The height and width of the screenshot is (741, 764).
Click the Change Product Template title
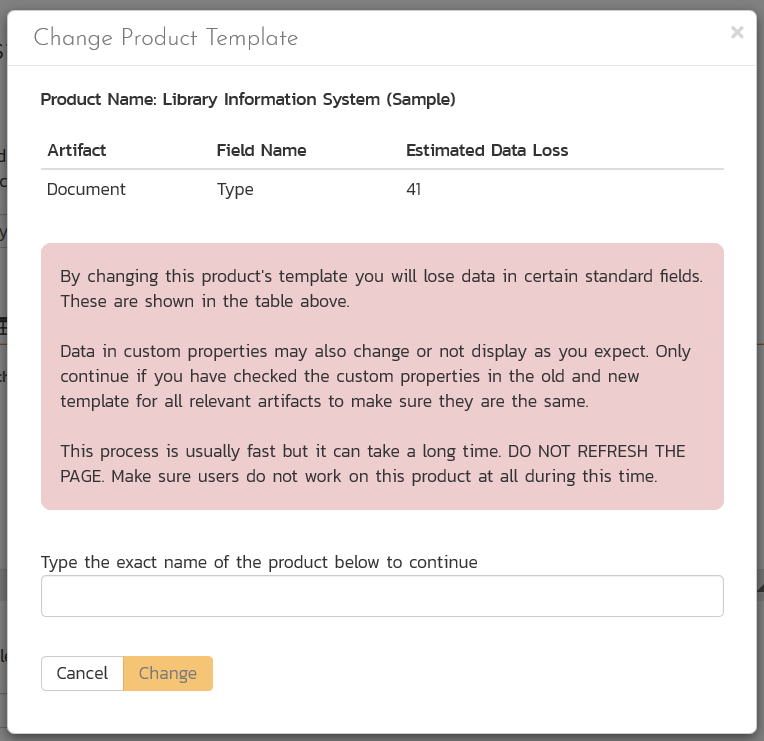click(x=166, y=39)
